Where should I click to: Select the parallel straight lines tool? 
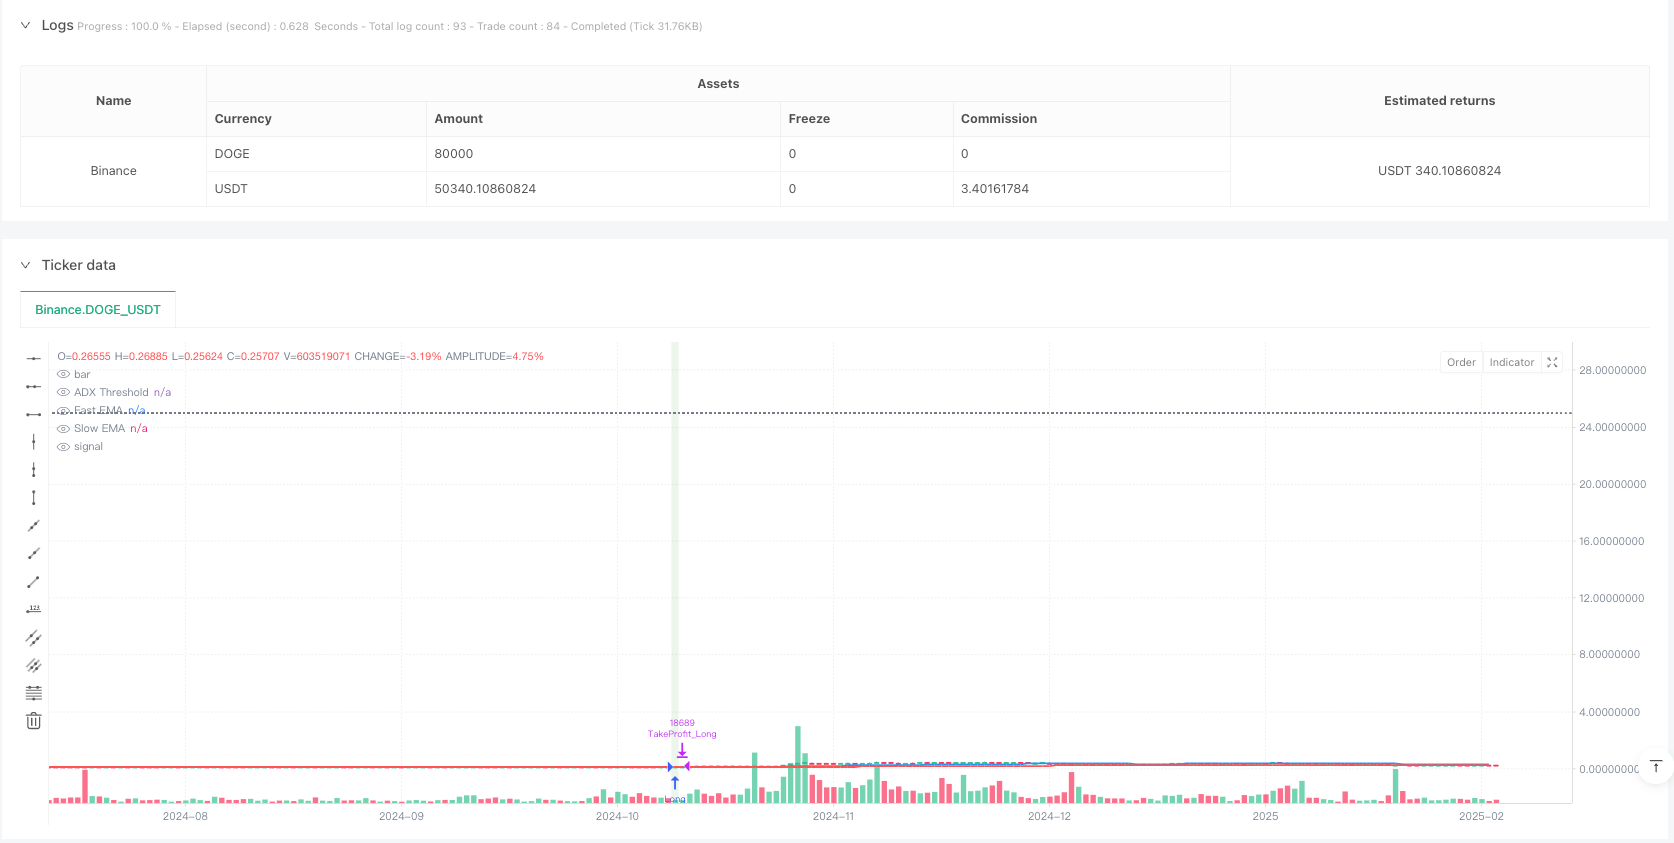tap(33, 665)
